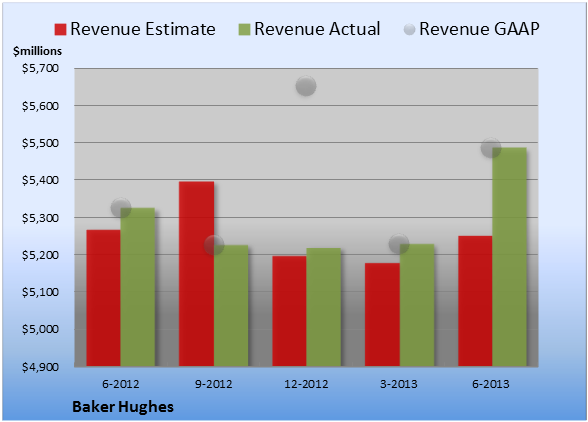The width and height of the screenshot is (588, 422).
Task: Select the 'Revenue GAAP' legend label
Action: click(479, 29)
